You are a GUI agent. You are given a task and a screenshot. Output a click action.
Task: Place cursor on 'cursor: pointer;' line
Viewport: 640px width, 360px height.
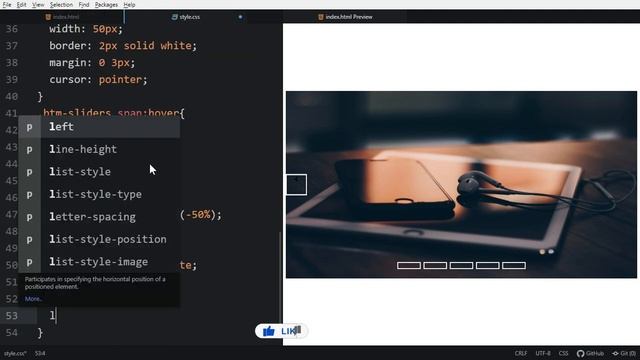[98, 79]
